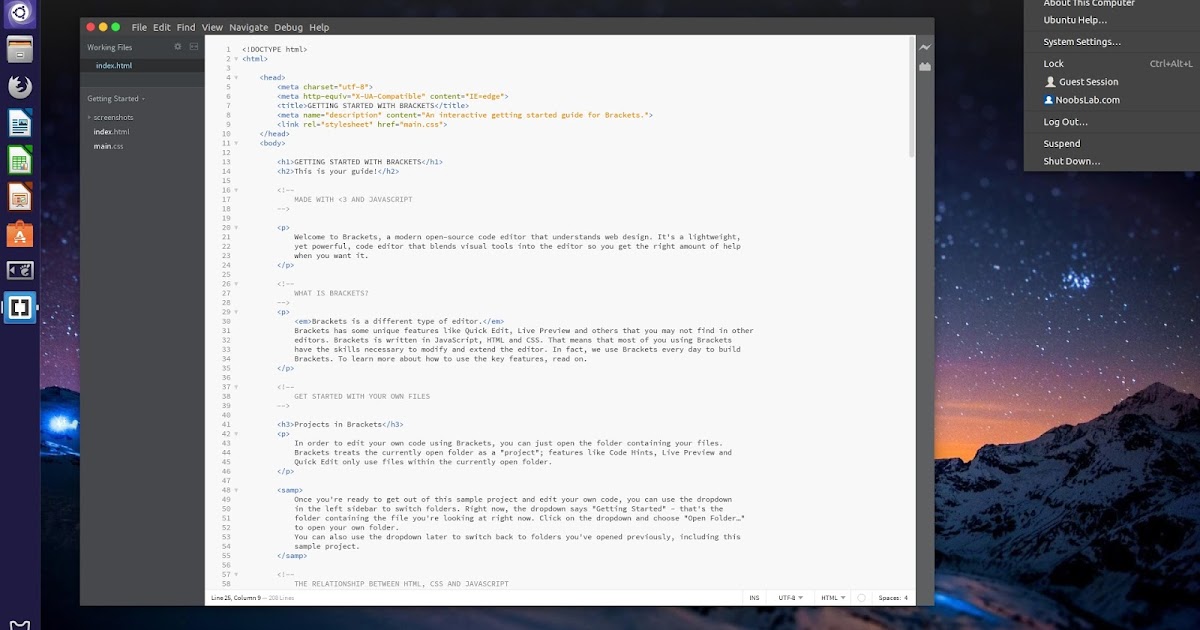Open the View menu
This screenshot has width=1200, height=630.
[x=212, y=27]
